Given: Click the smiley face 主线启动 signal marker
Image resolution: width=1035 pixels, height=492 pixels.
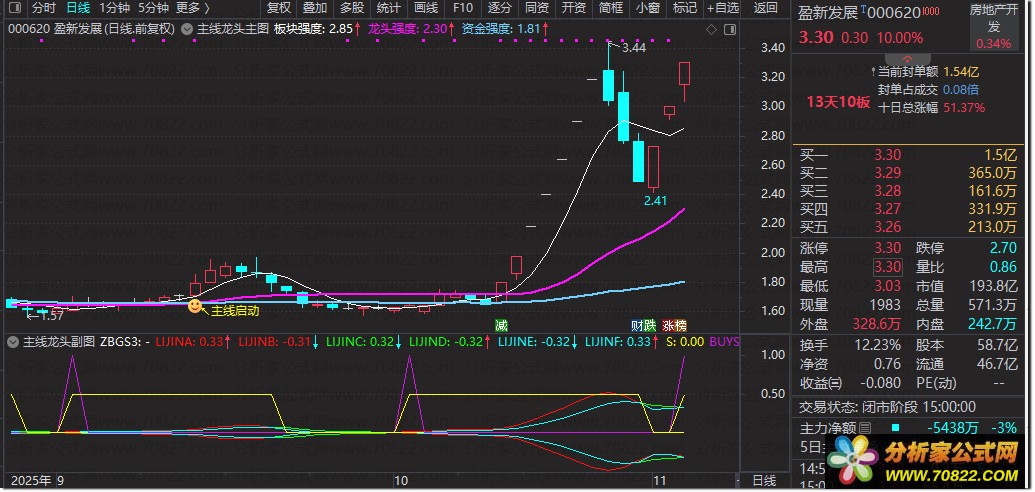Looking at the screenshot, I should (x=195, y=306).
